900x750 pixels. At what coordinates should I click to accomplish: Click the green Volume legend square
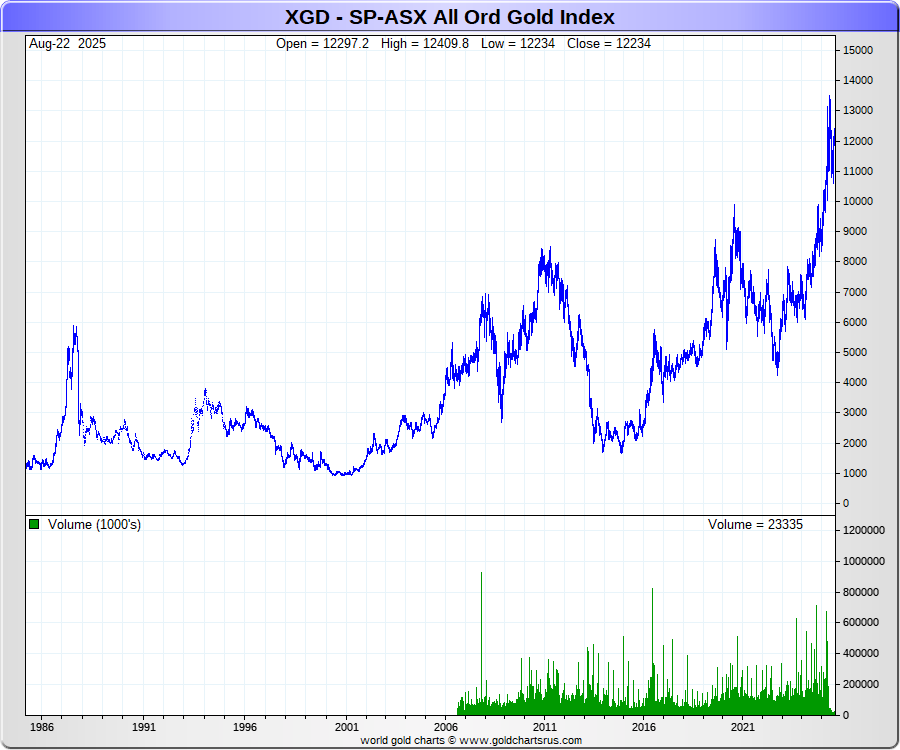tap(34, 524)
